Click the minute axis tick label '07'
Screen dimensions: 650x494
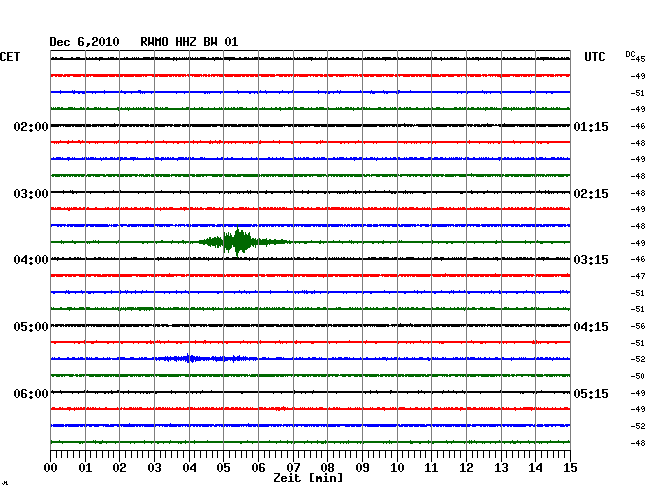293,467
